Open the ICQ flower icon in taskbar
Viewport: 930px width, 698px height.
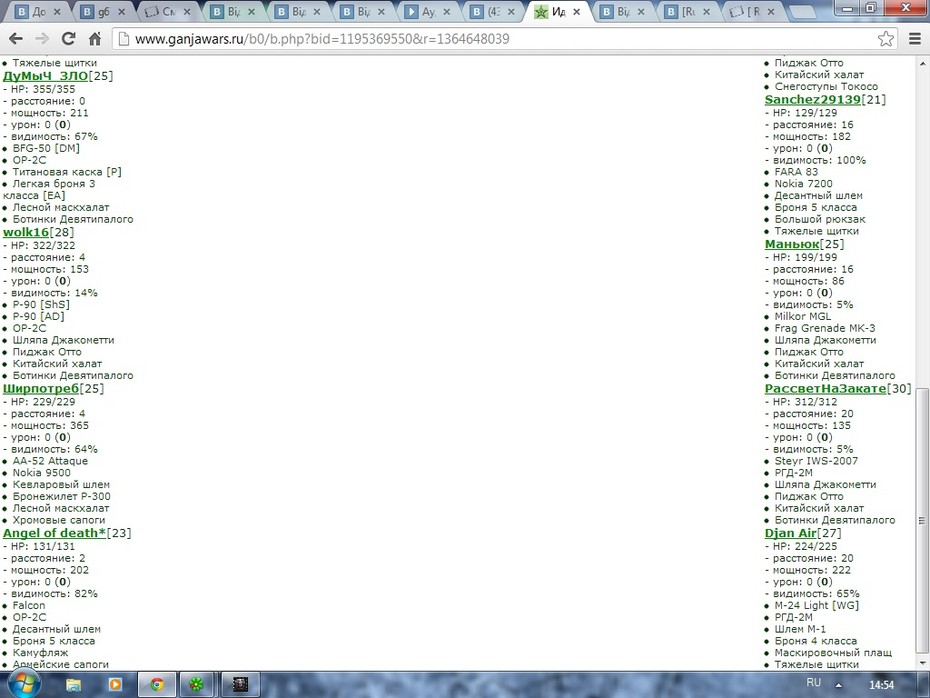[197, 685]
